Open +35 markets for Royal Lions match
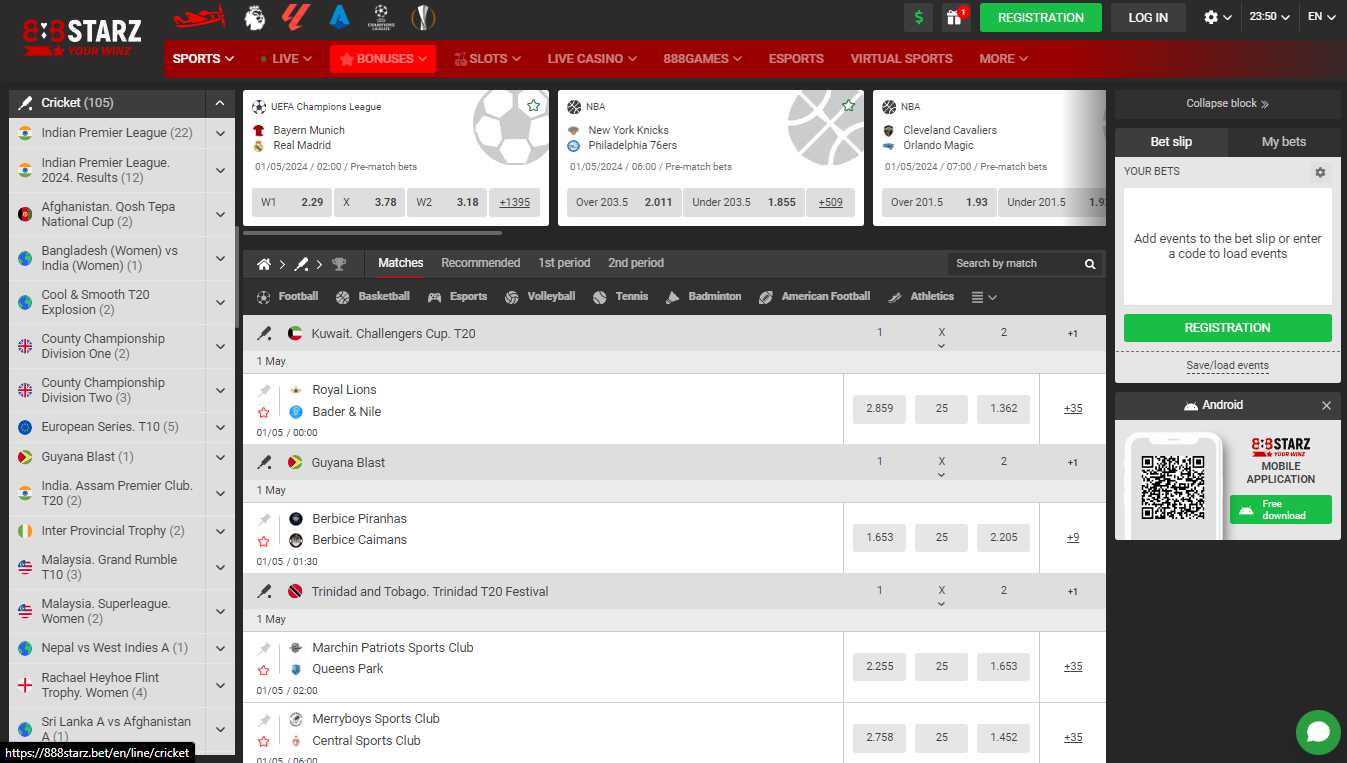Screen dimensions: 1347x763 coord(1073,409)
